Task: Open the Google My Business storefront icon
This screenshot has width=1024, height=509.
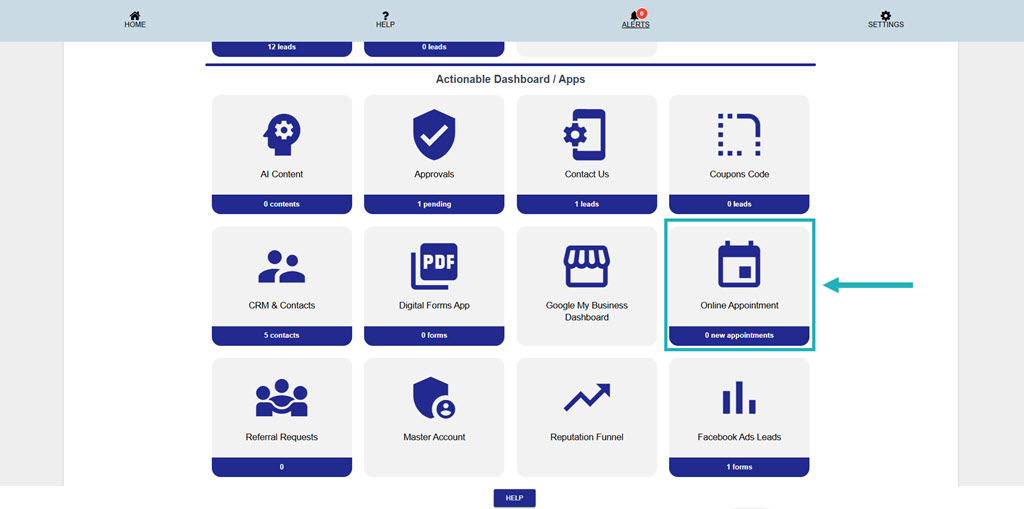Action: 586,266
